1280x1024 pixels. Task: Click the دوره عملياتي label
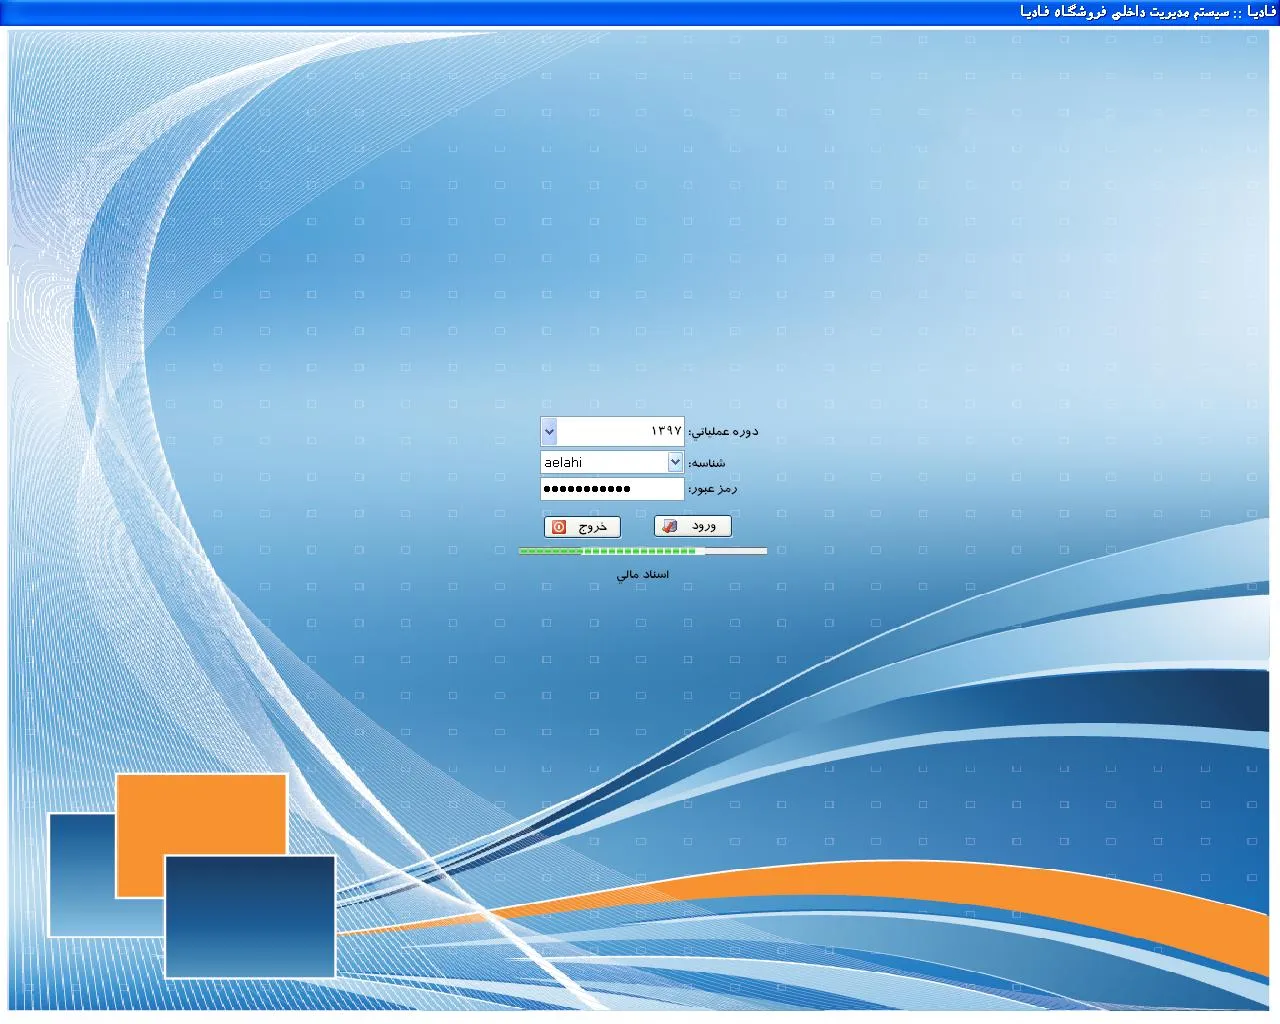click(x=724, y=432)
